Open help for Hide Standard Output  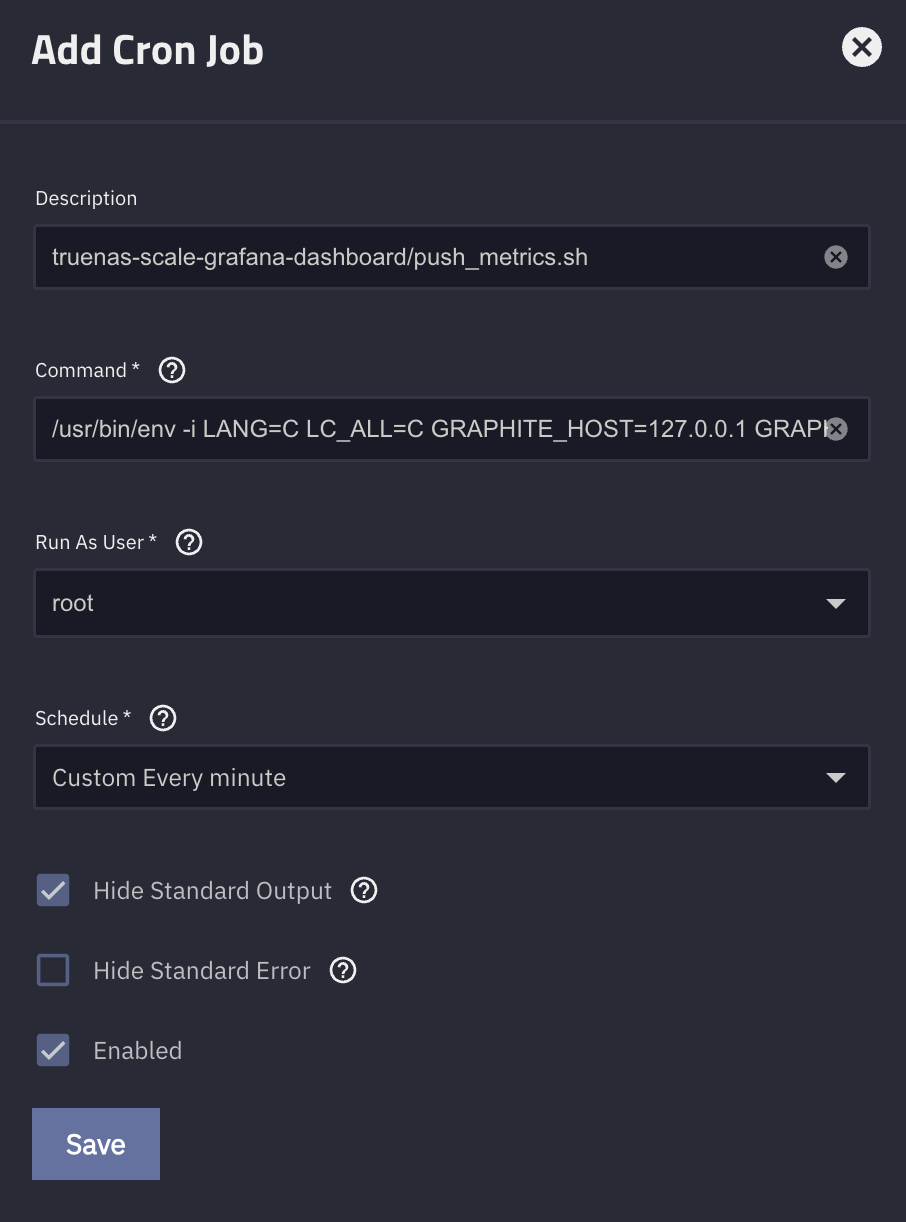click(x=364, y=890)
